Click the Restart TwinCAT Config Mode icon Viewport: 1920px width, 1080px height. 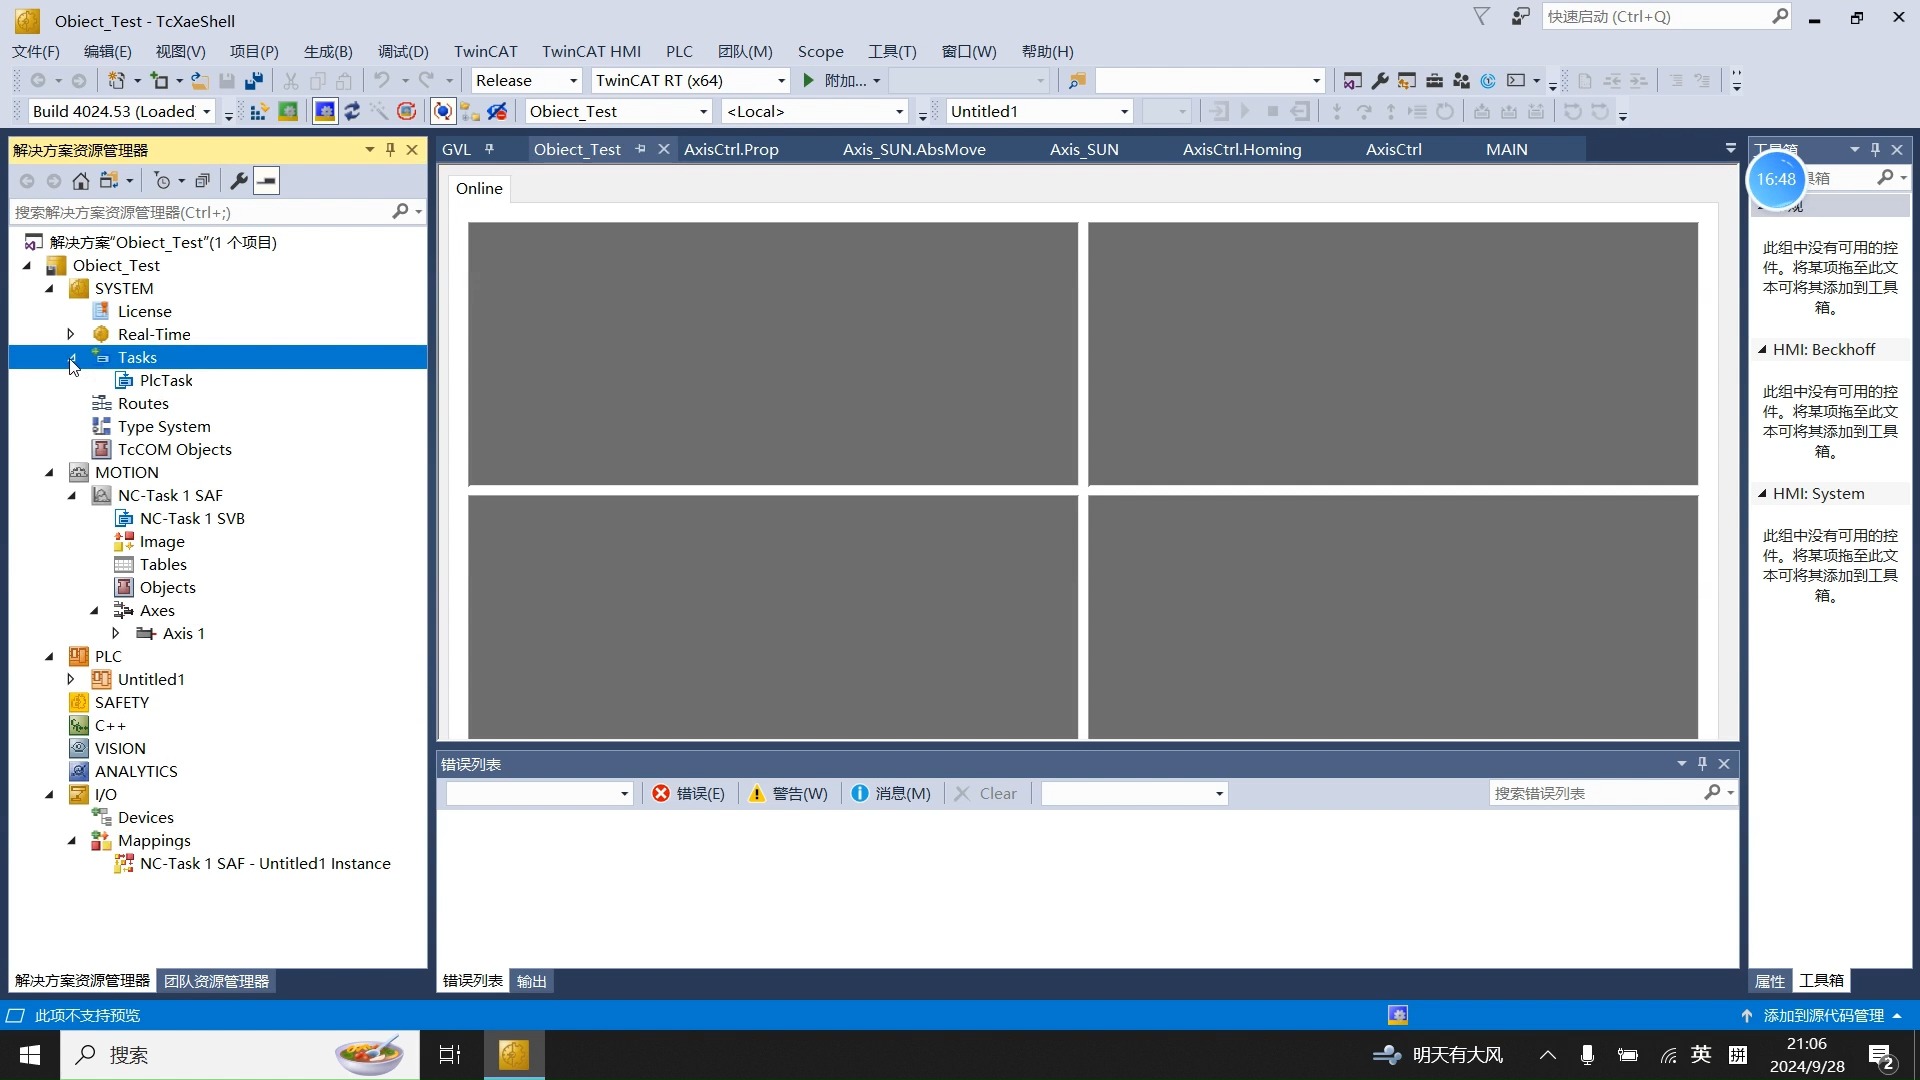coord(325,111)
